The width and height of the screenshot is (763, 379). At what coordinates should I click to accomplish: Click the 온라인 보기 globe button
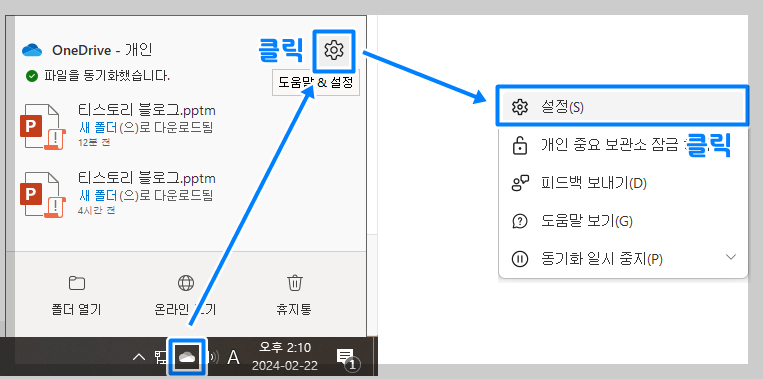(x=185, y=295)
